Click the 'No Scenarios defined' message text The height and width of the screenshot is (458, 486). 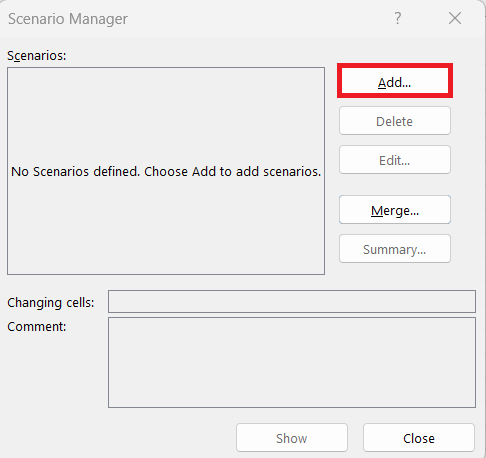[x=76, y=172]
